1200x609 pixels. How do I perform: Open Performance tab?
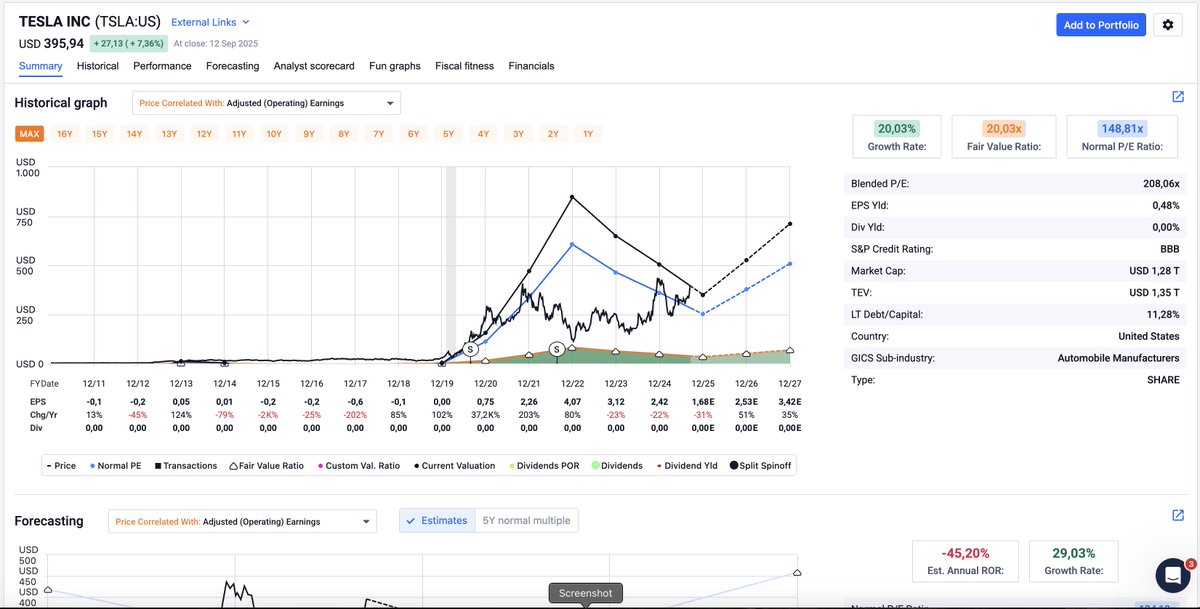coord(162,66)
